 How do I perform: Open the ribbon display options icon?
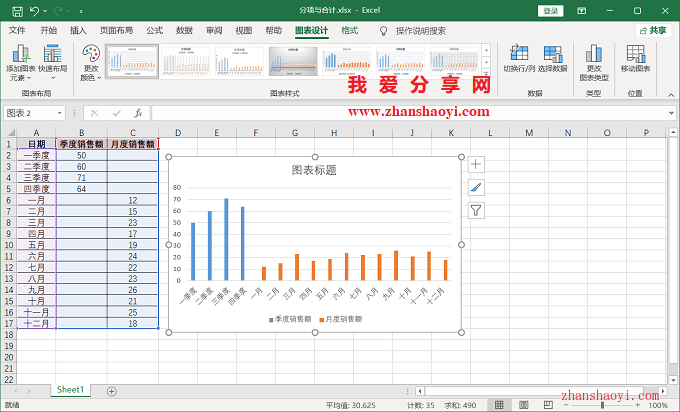pyautogui.click(x=582, y=11)
